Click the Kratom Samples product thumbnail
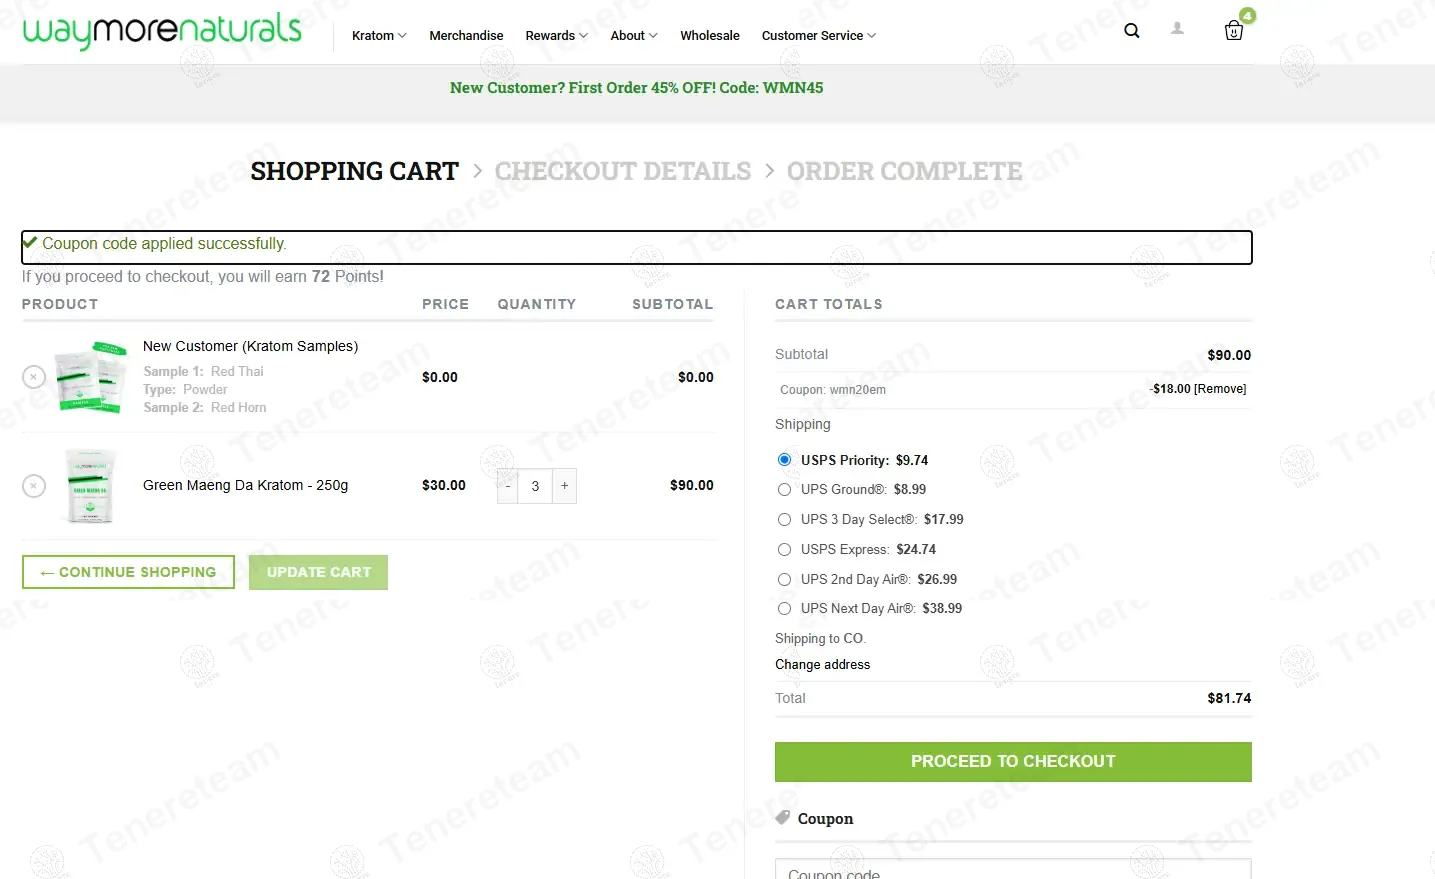 [91, 377]
